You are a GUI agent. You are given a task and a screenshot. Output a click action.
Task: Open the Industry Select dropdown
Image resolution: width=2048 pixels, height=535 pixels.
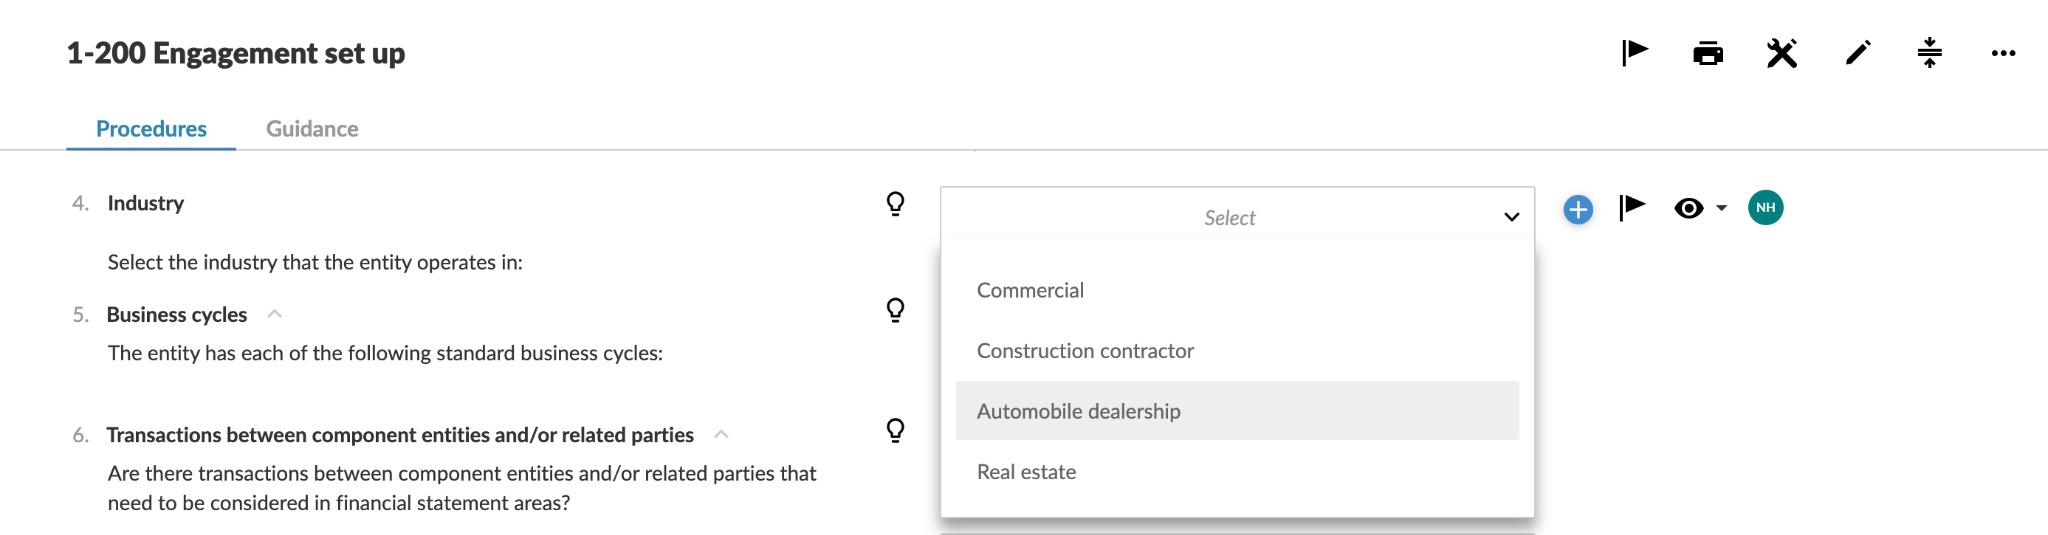click(1237, 217)
